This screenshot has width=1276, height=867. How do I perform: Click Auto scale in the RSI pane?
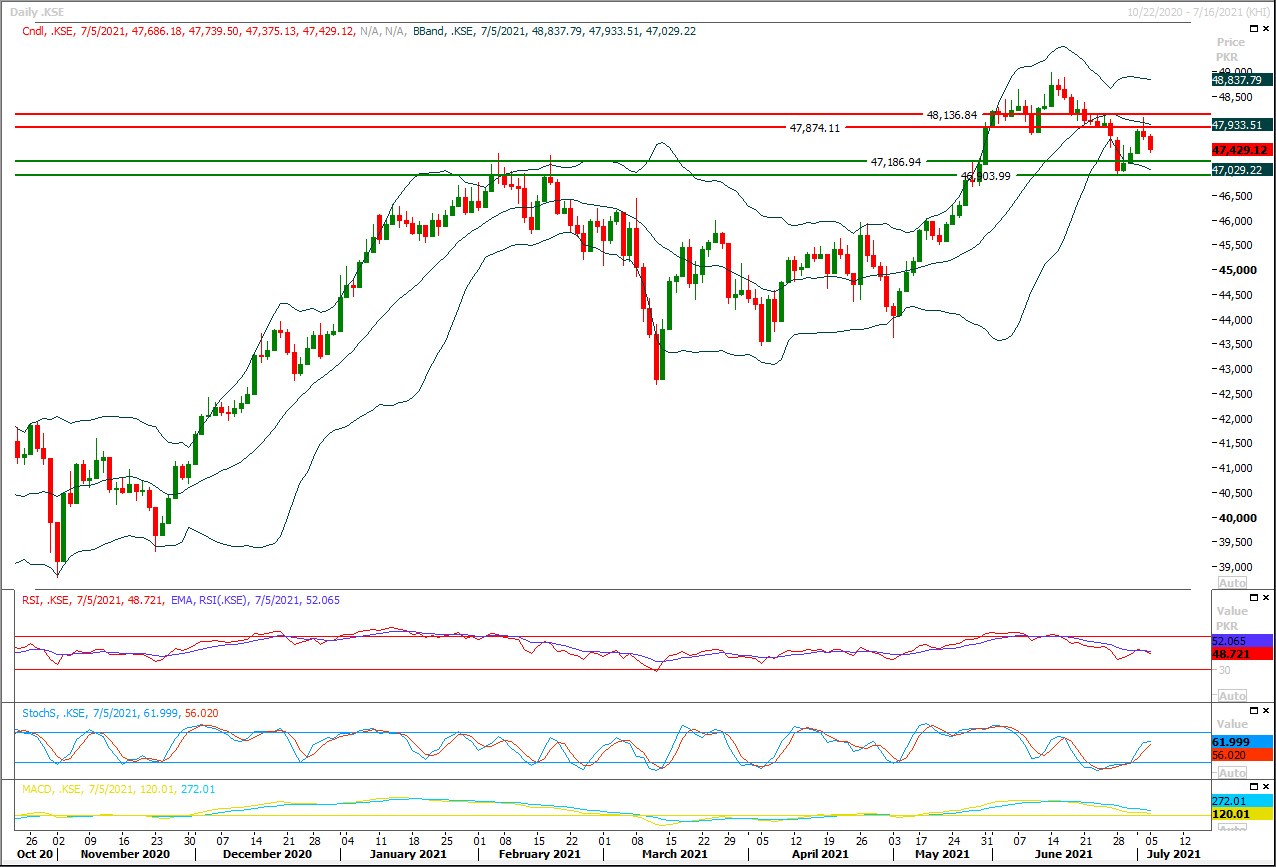pos(1233,695)
